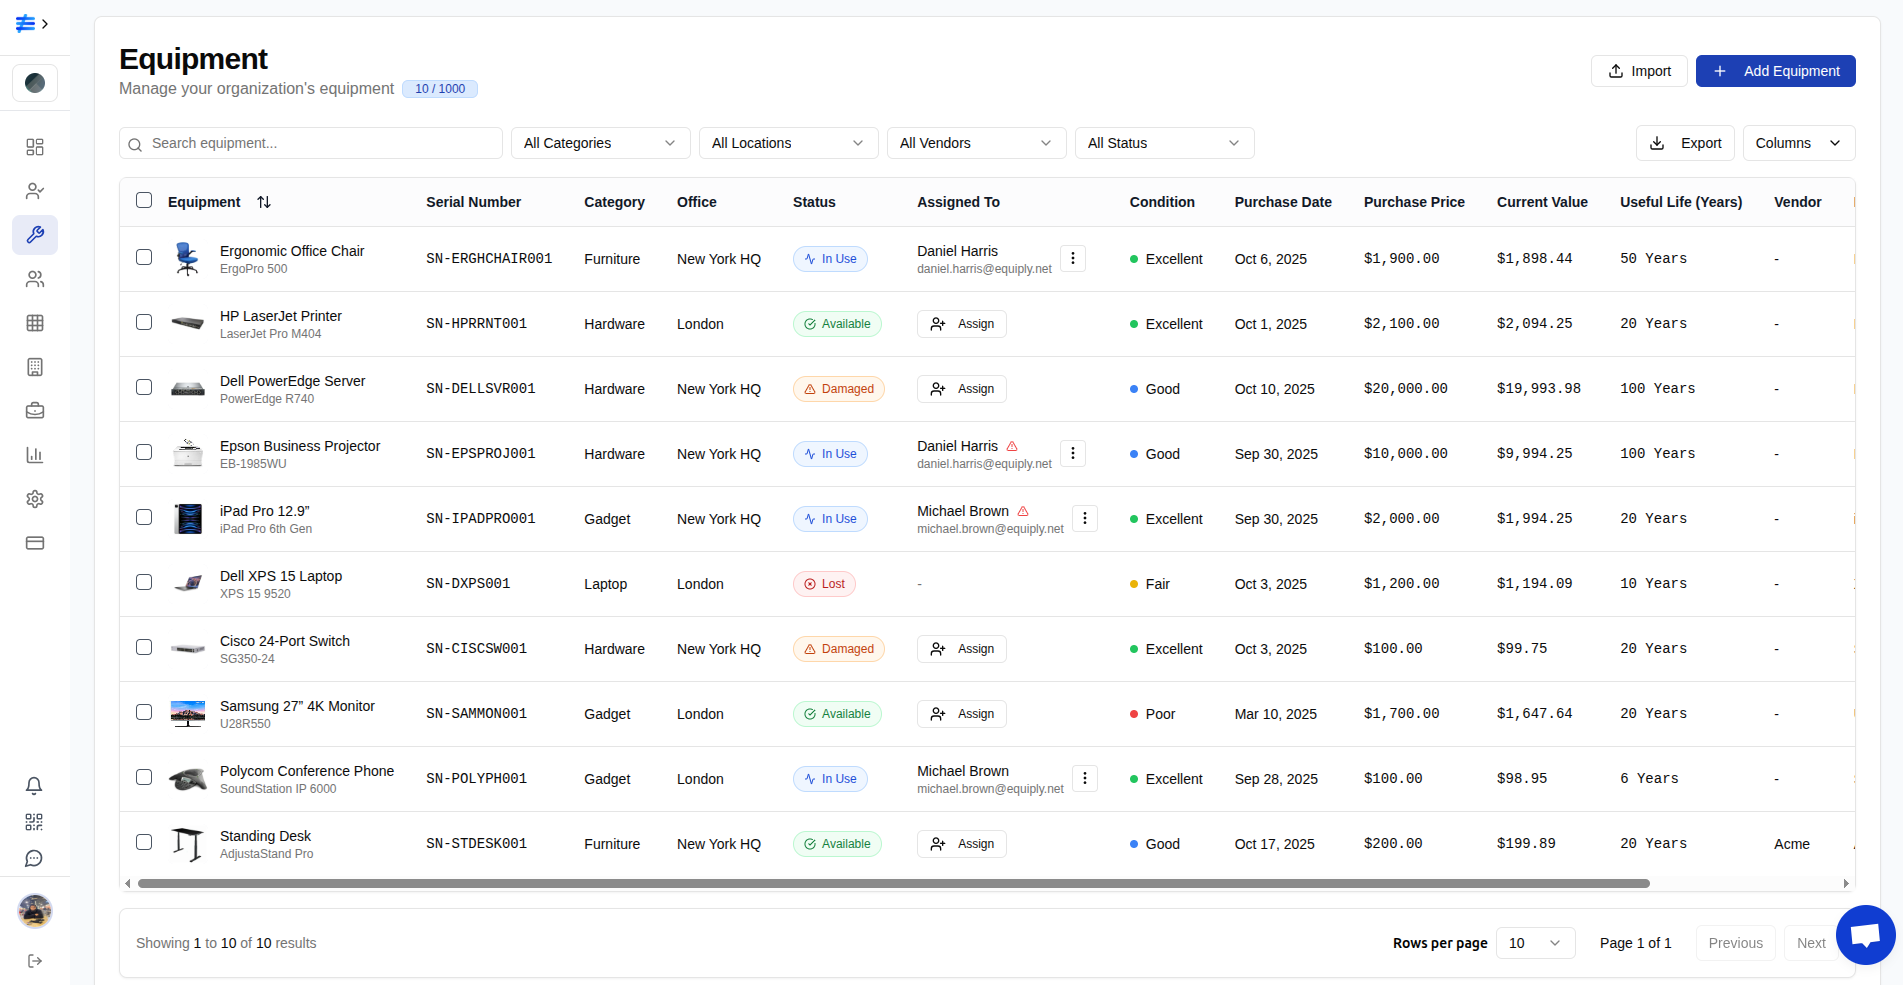Select the wrench Equipment icon in sidebar
Screen dimensions: 1903x985
click(35, 235)
